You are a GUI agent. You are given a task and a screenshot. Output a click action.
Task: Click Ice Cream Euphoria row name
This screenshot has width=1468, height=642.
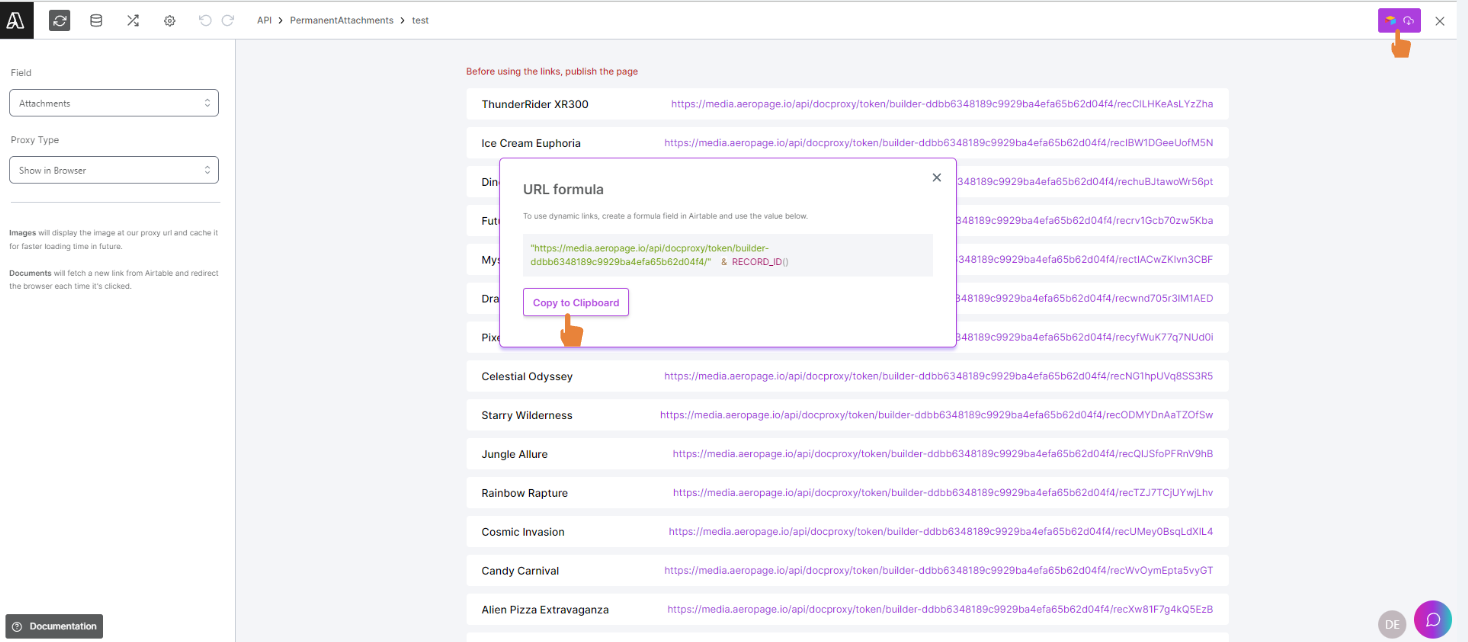531,143
